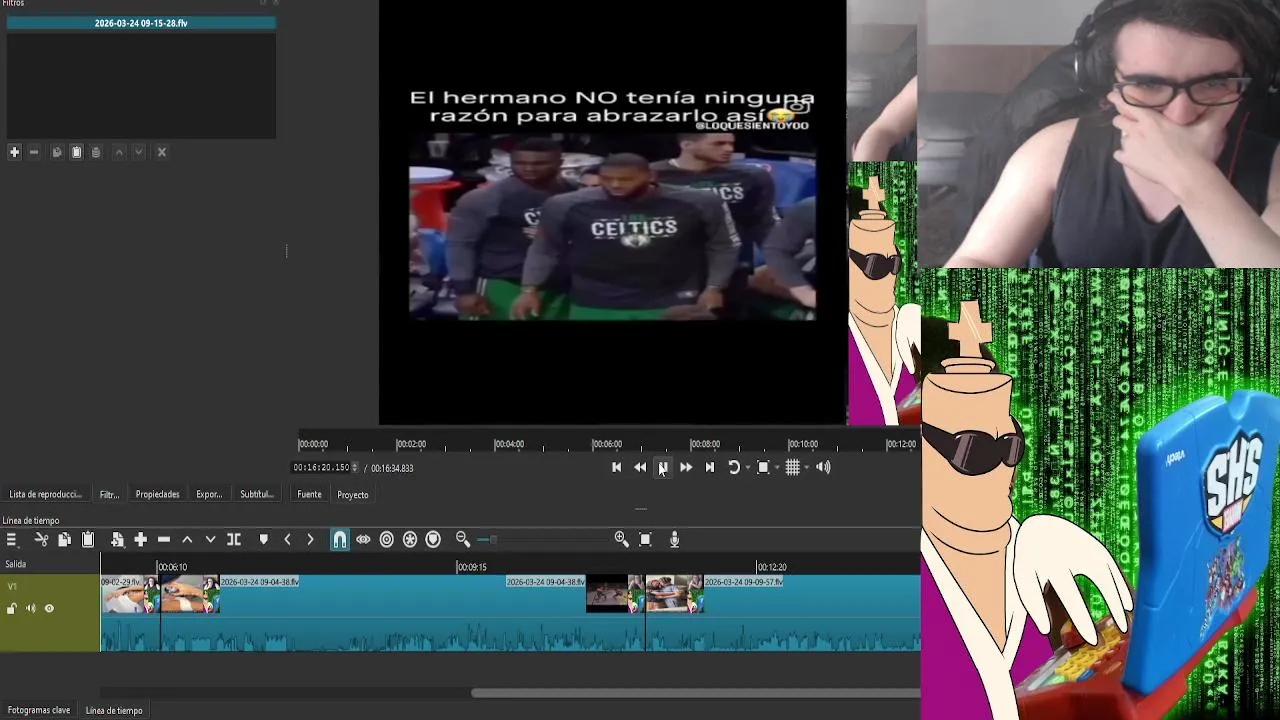Open the Expor... tab
1280x720 pixels.
[x=209, y=495]
